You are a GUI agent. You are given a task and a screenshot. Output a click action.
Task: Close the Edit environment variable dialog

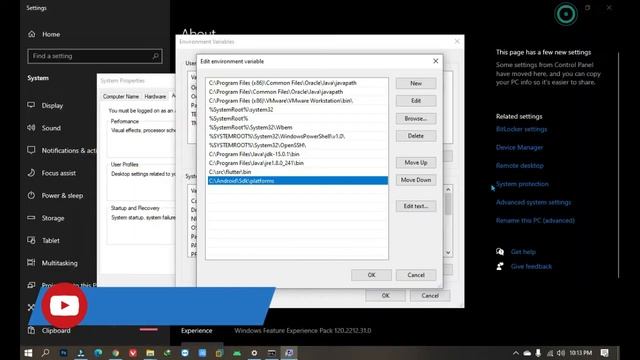point(436,61)
